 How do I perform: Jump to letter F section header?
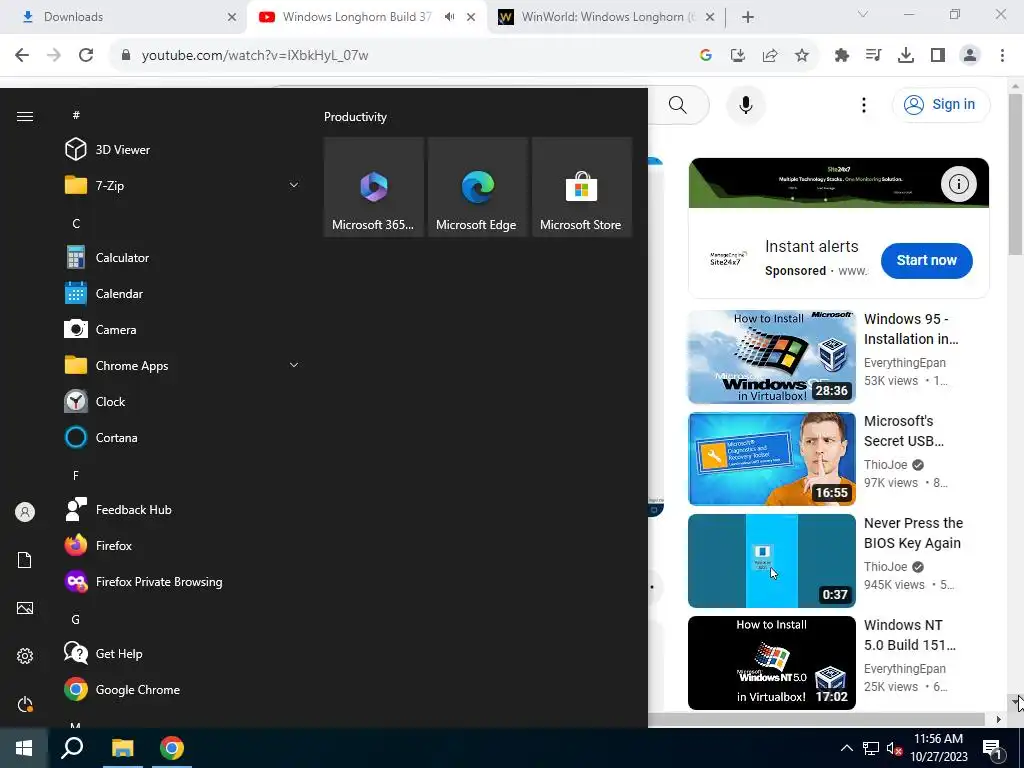[76, 475]
